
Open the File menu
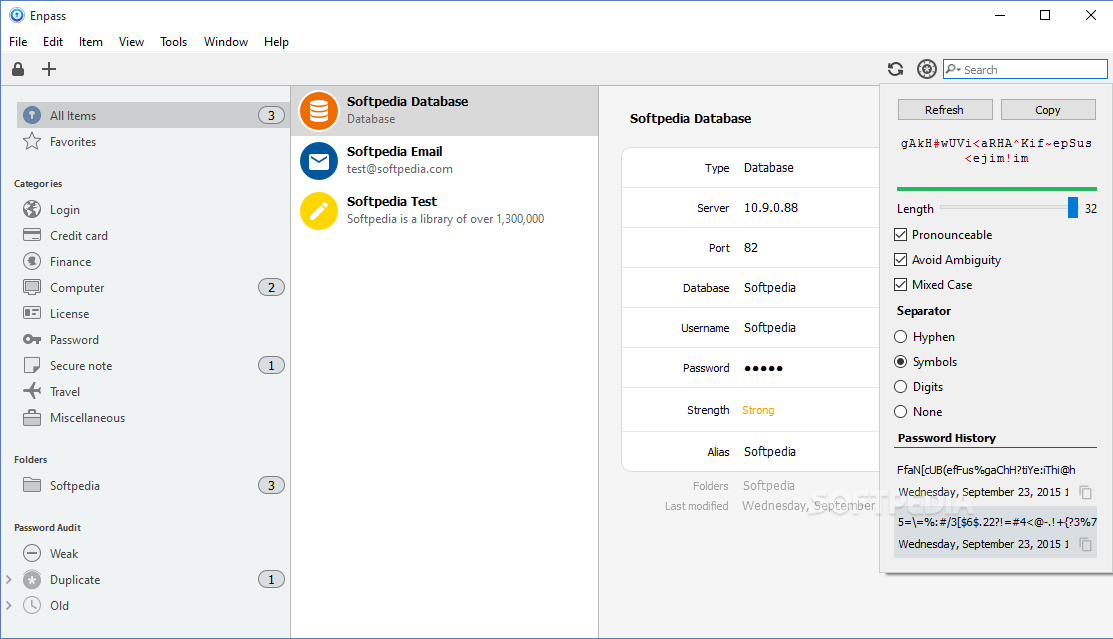(x=18, y=42)
